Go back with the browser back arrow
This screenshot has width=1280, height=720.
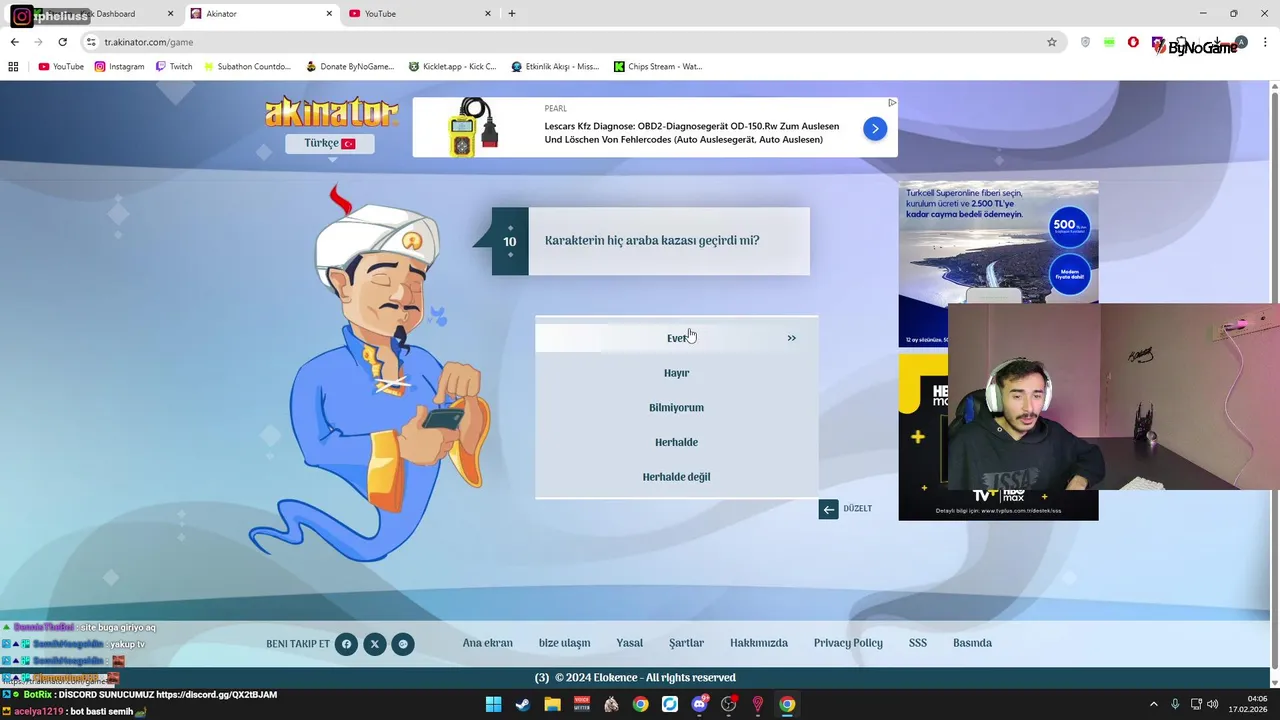[14, 42]
